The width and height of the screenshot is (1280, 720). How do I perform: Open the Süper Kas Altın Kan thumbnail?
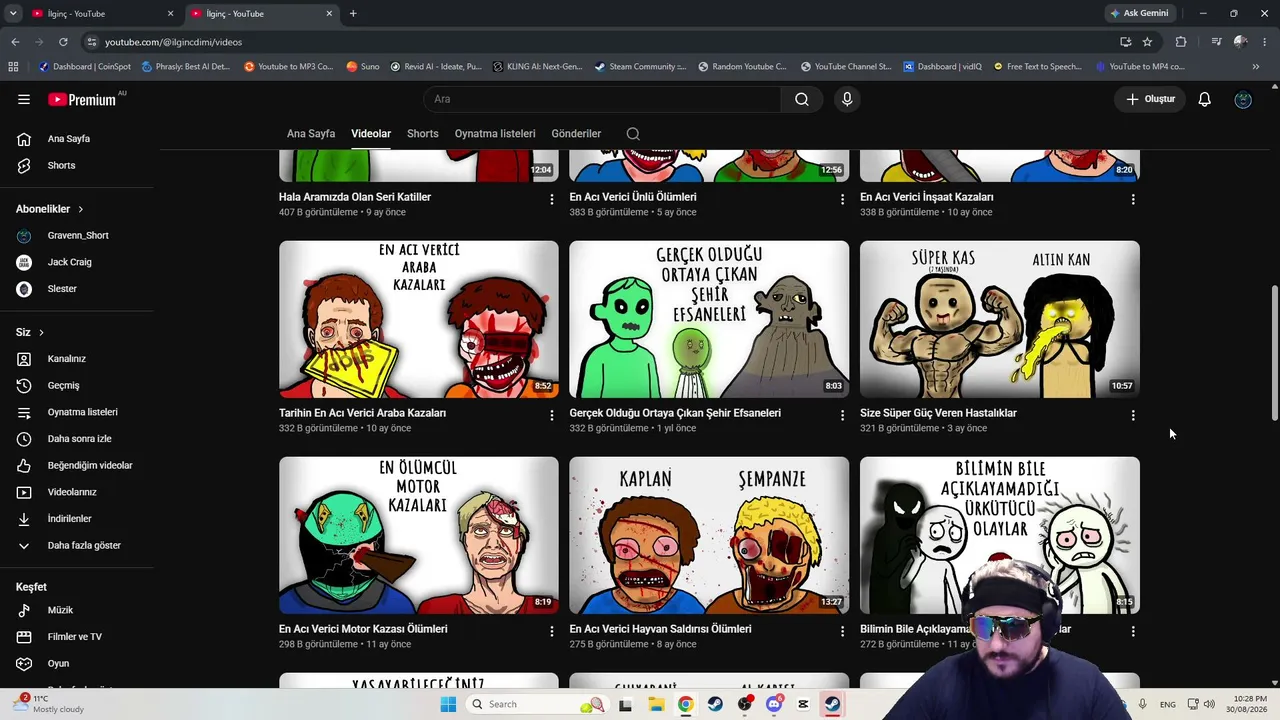point(1000,319)
